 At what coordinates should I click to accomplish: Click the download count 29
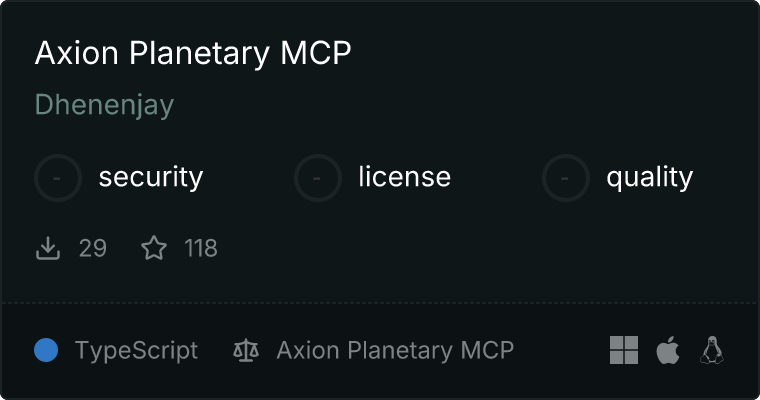pyautogui.click(x=92, y=248)
